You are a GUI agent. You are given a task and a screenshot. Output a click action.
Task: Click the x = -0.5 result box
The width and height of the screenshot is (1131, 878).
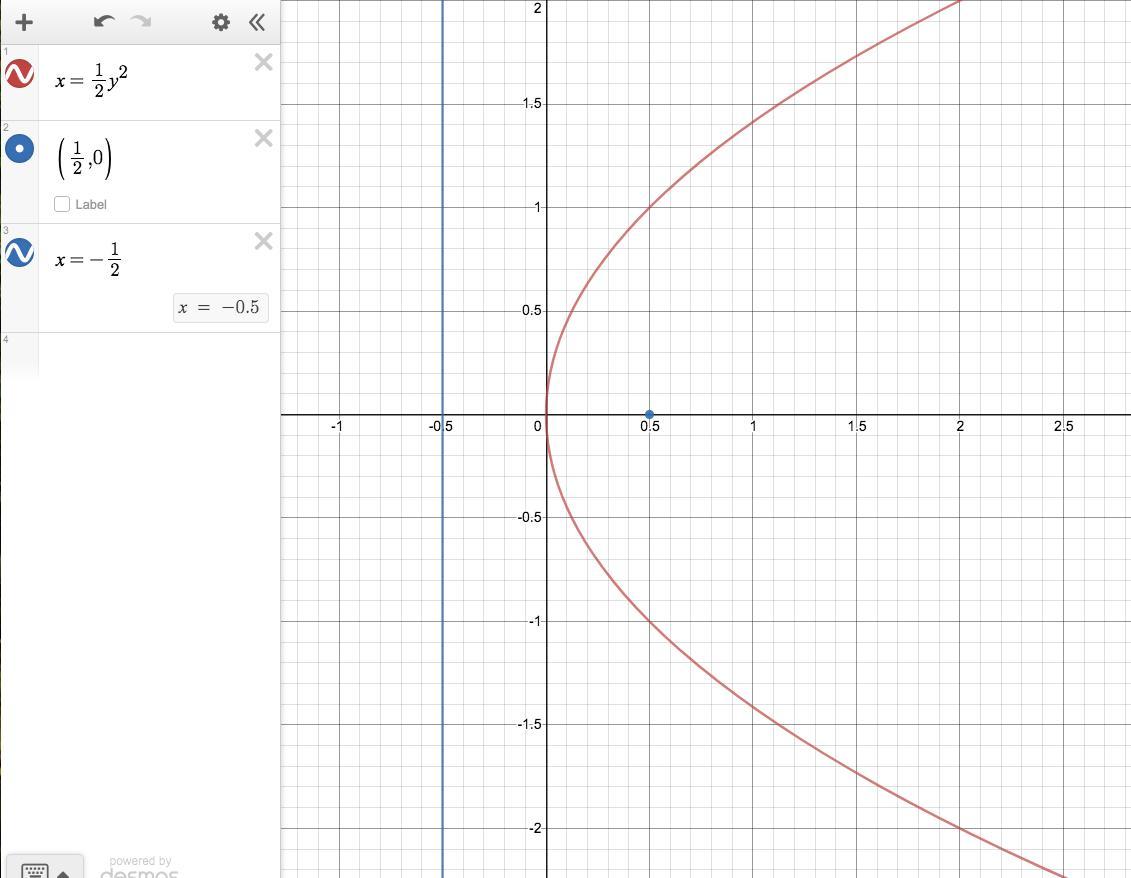point(221,307)
